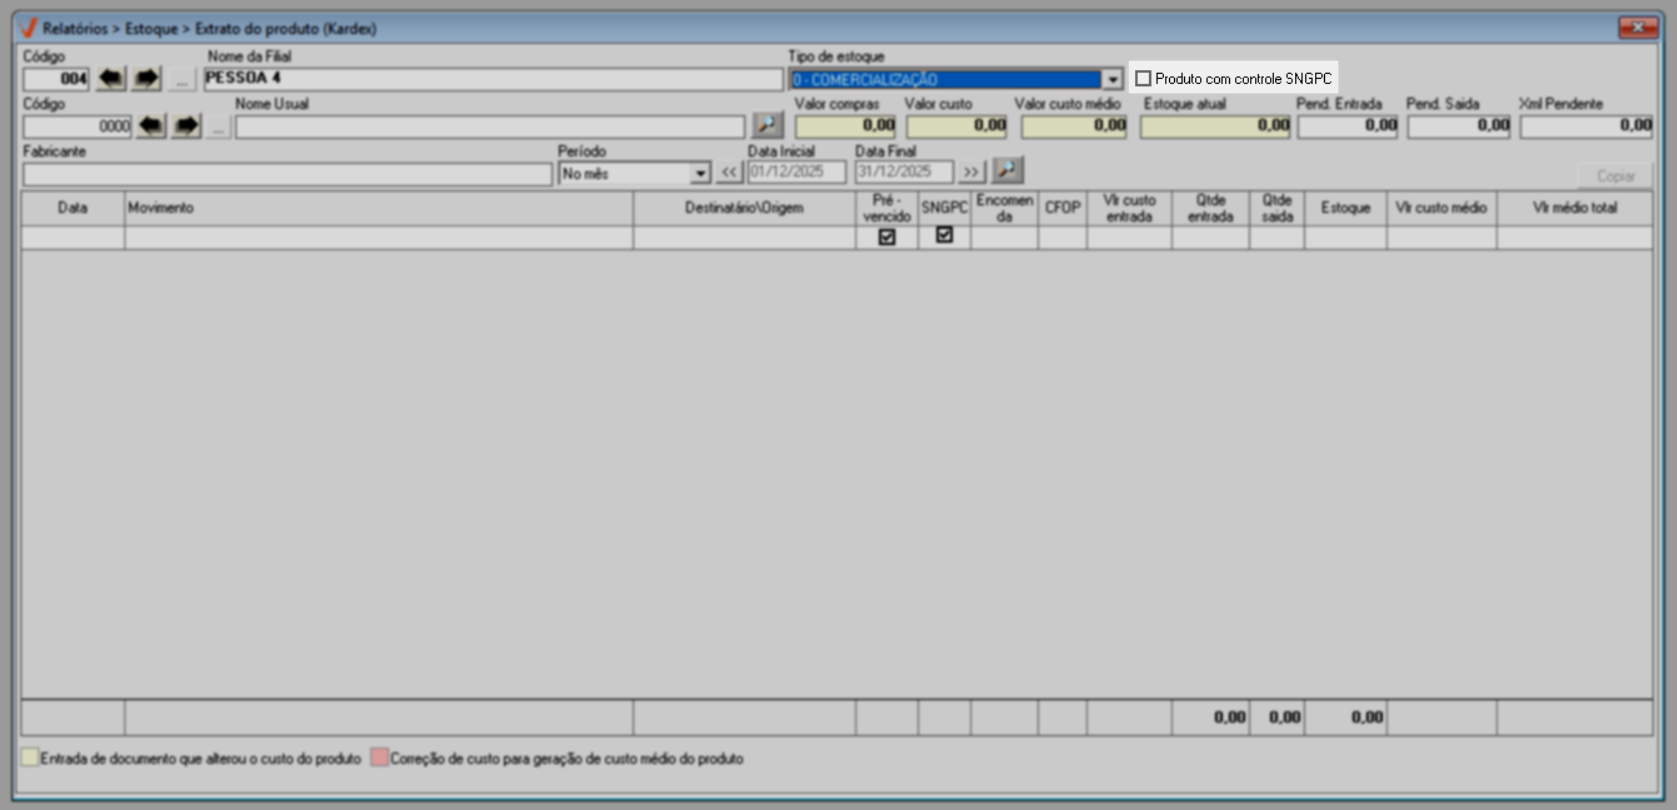Click the Pend. Entrada value field

pyautogui.click(x=1348, y=126)
